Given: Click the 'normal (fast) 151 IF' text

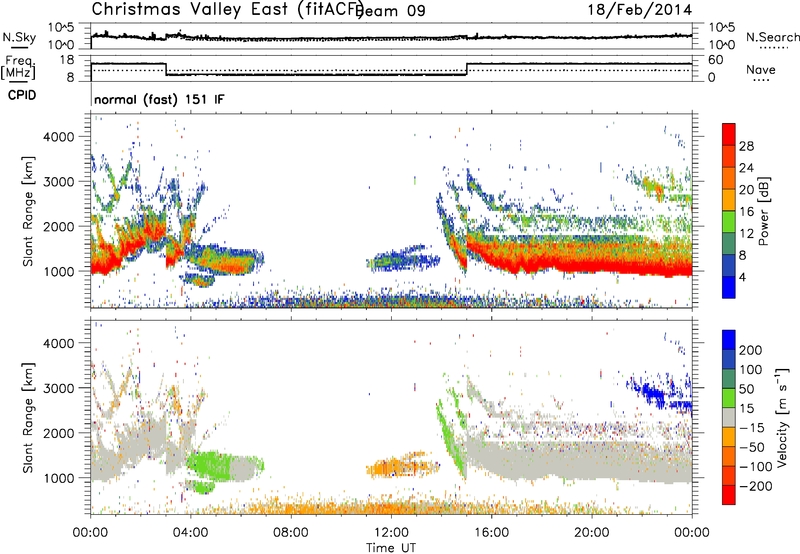Looking at the screenshot, I should click(159, 99).
